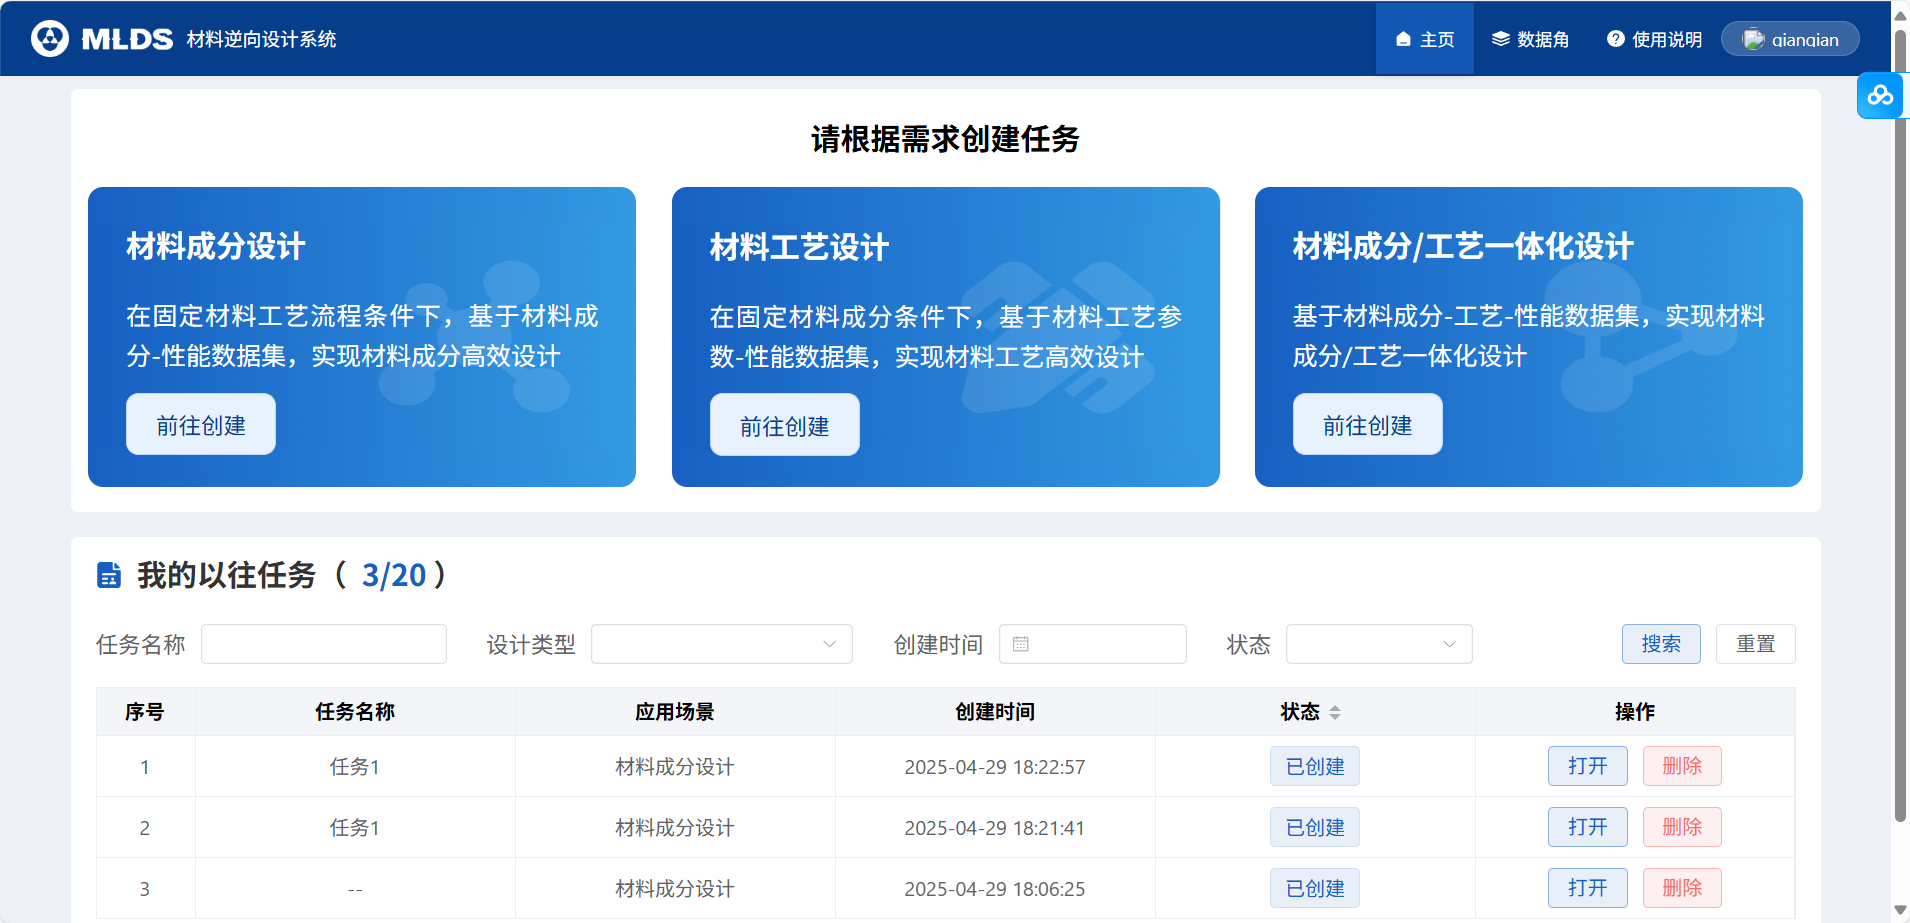The height and width of the screenshot is (923, 1910).
Task: Open the 数据角 menu item
Action: point(1530,39)
